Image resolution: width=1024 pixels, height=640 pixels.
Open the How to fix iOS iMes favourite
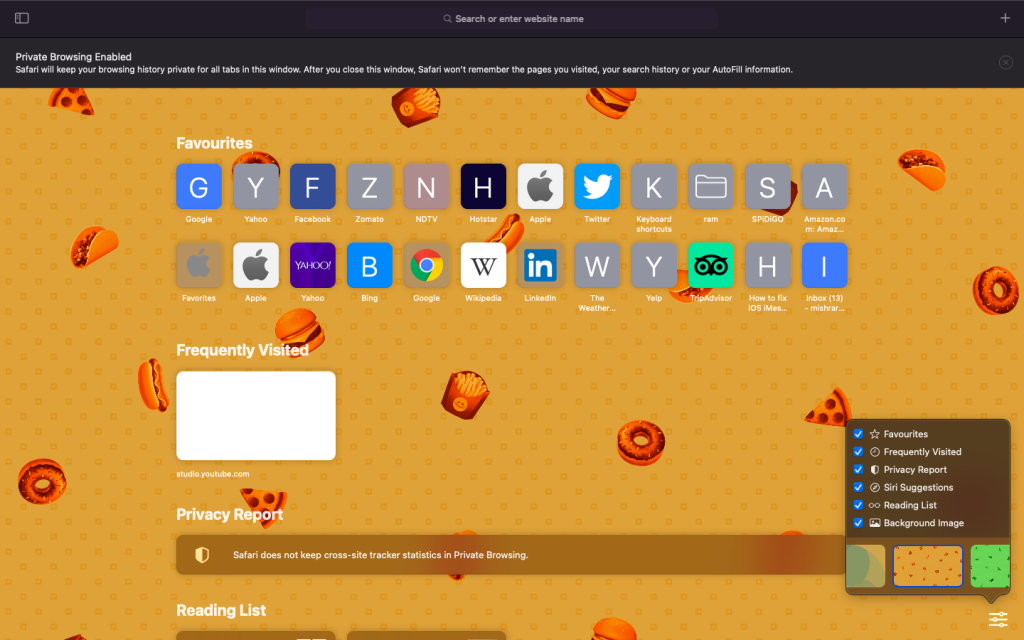pos(767,265)
